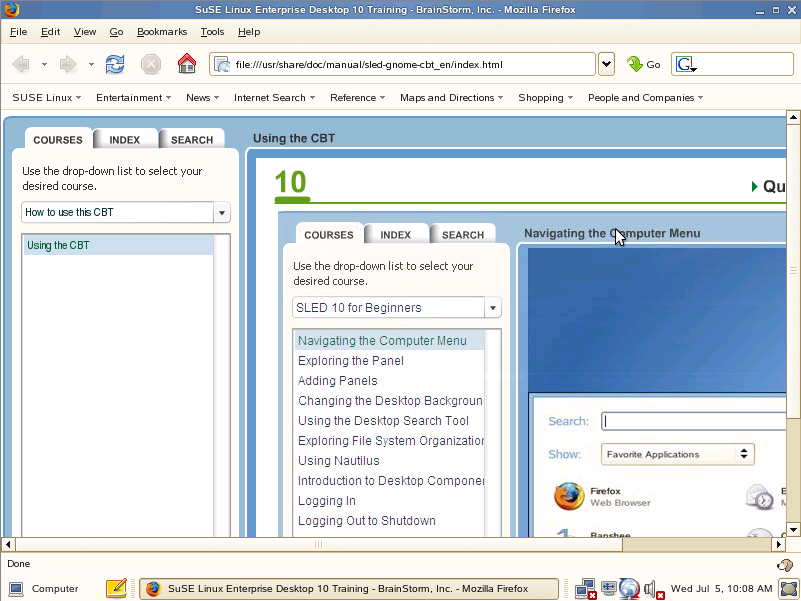Select 'Navigating the Computer Menu' lesson
The image size is (801, 601).
point(389,341)
